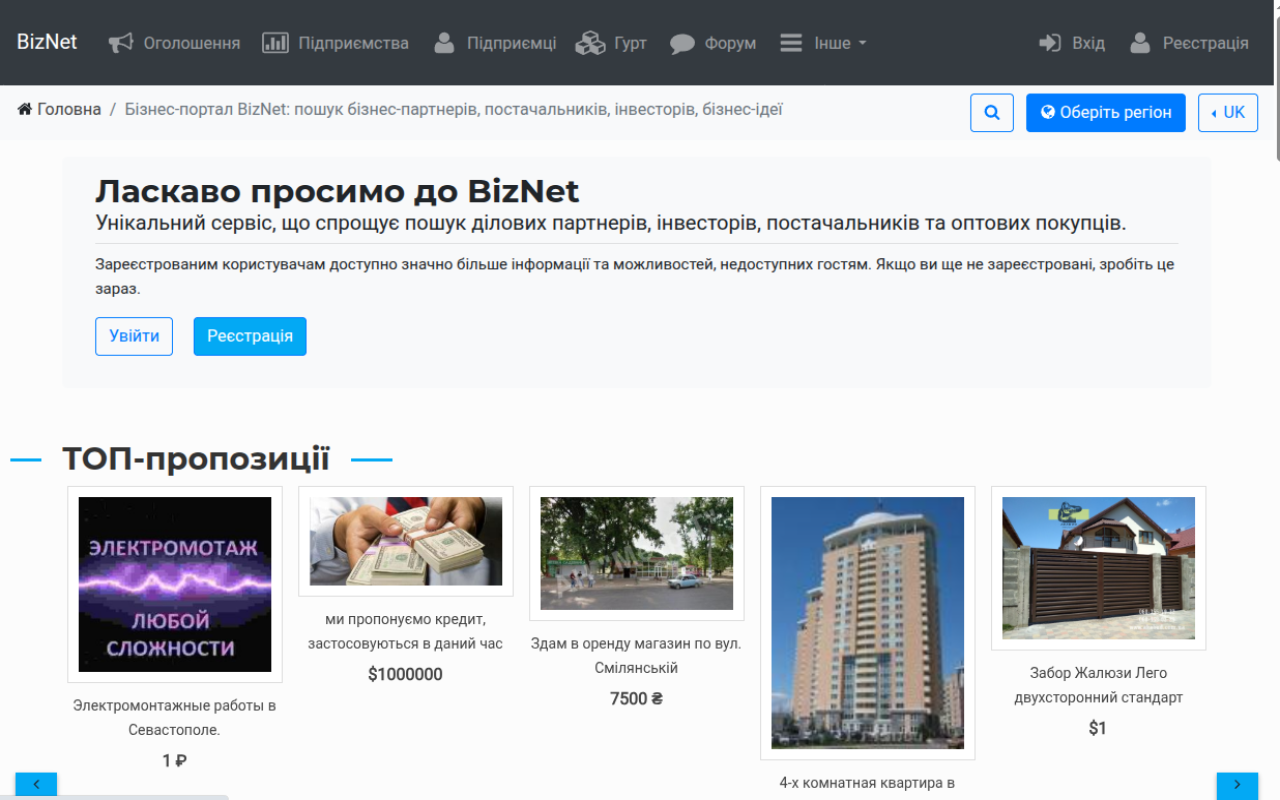Open the UK language switcher
The width and height of the screenshot is (1280, 800).
[1228, 112]
